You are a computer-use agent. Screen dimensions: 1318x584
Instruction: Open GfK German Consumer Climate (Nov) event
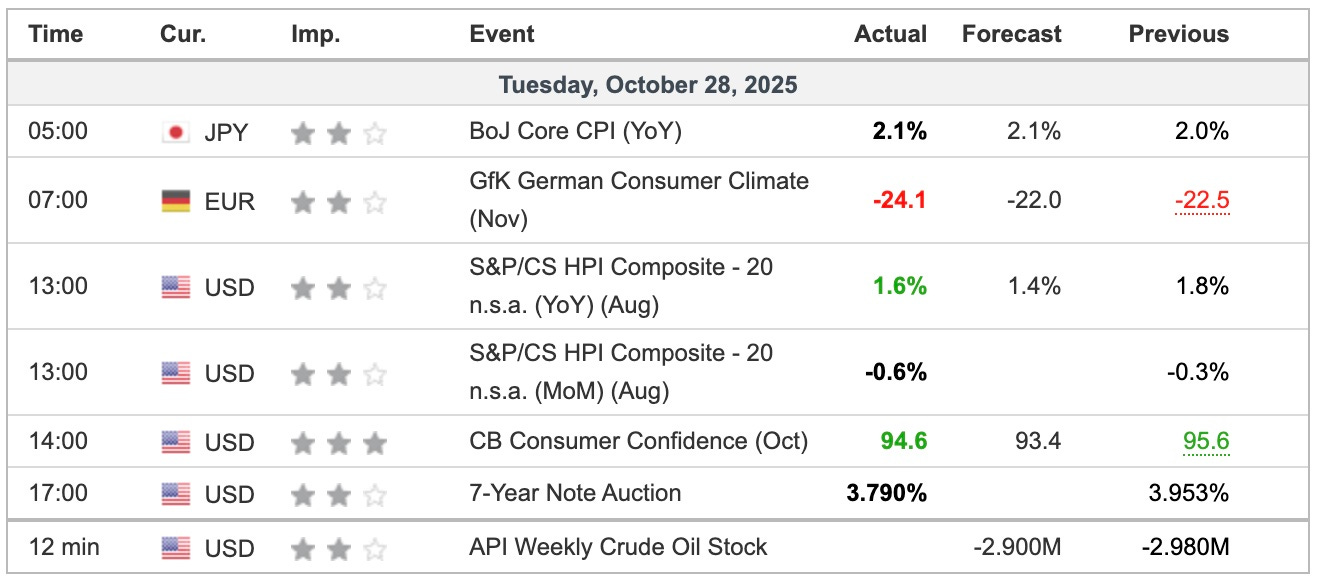tap(639, 200)
